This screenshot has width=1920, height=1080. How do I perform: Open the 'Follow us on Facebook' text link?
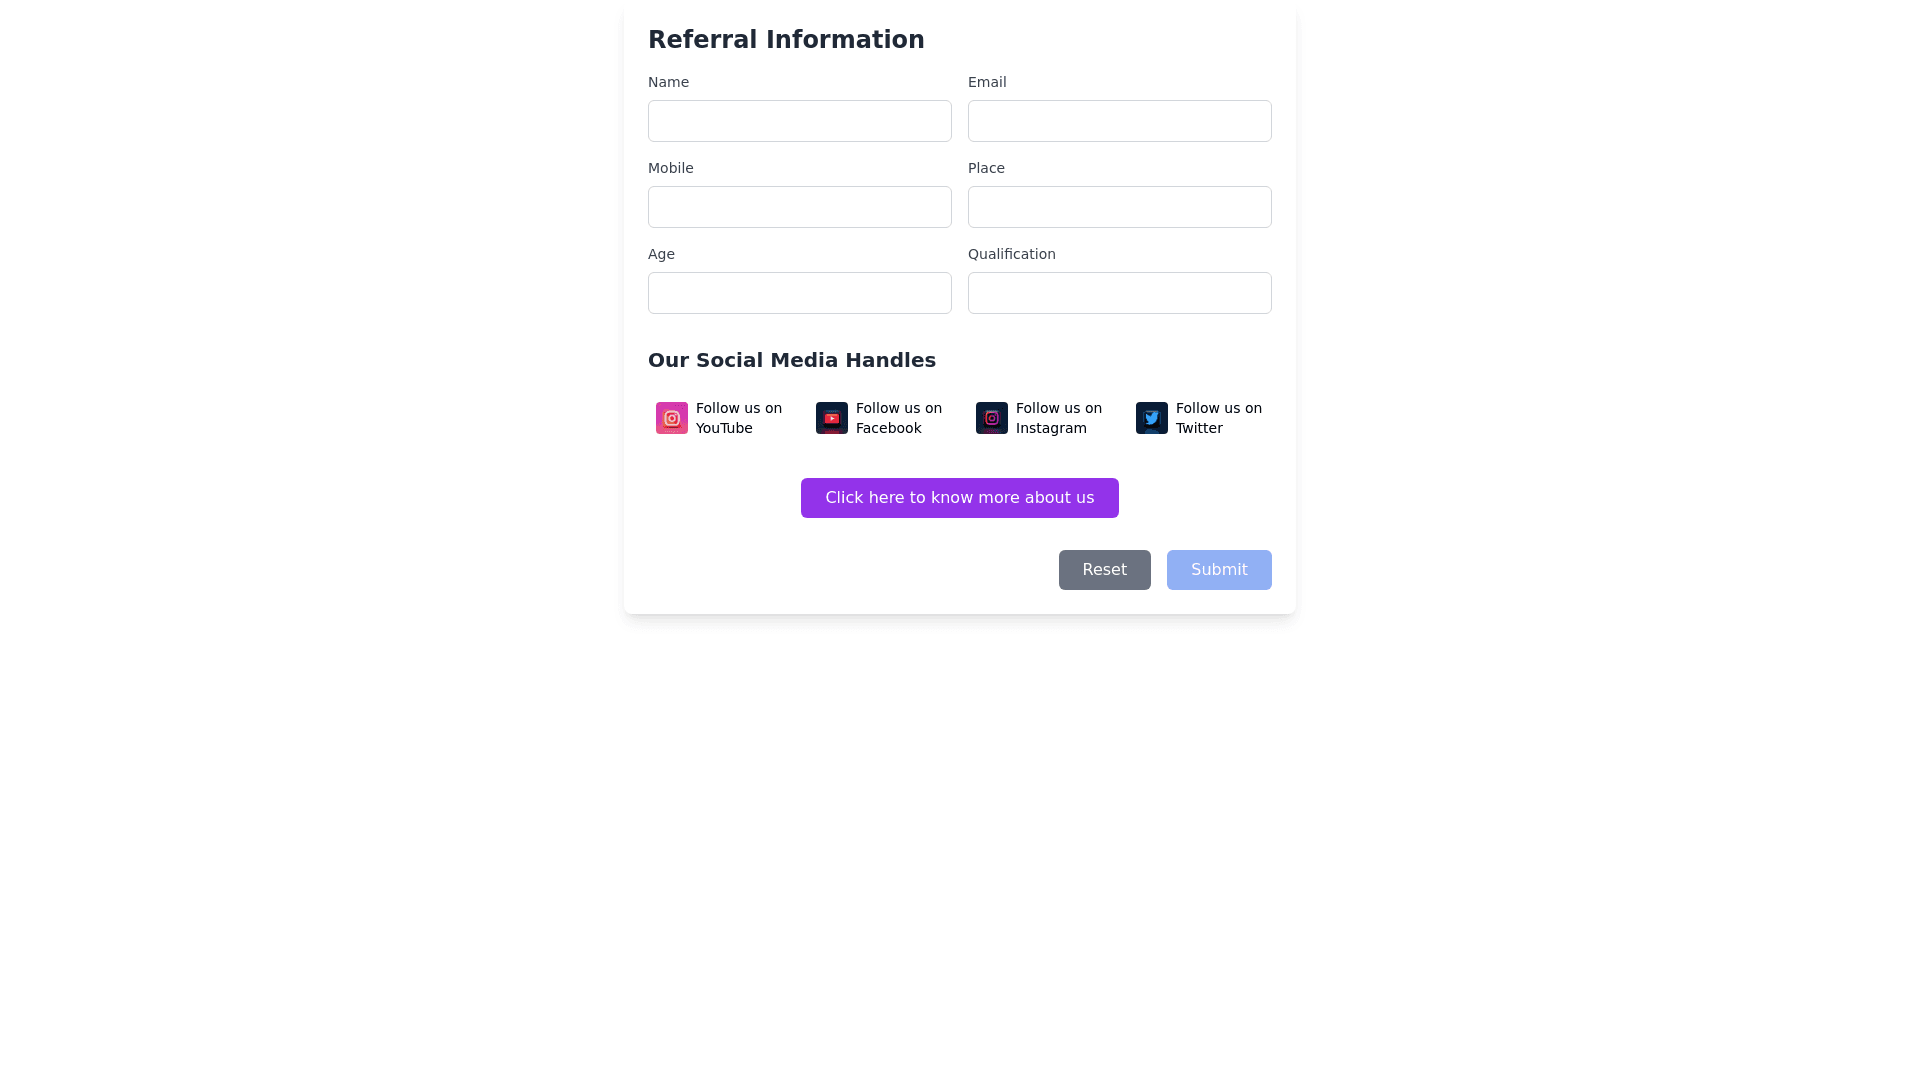pos(899,418)
